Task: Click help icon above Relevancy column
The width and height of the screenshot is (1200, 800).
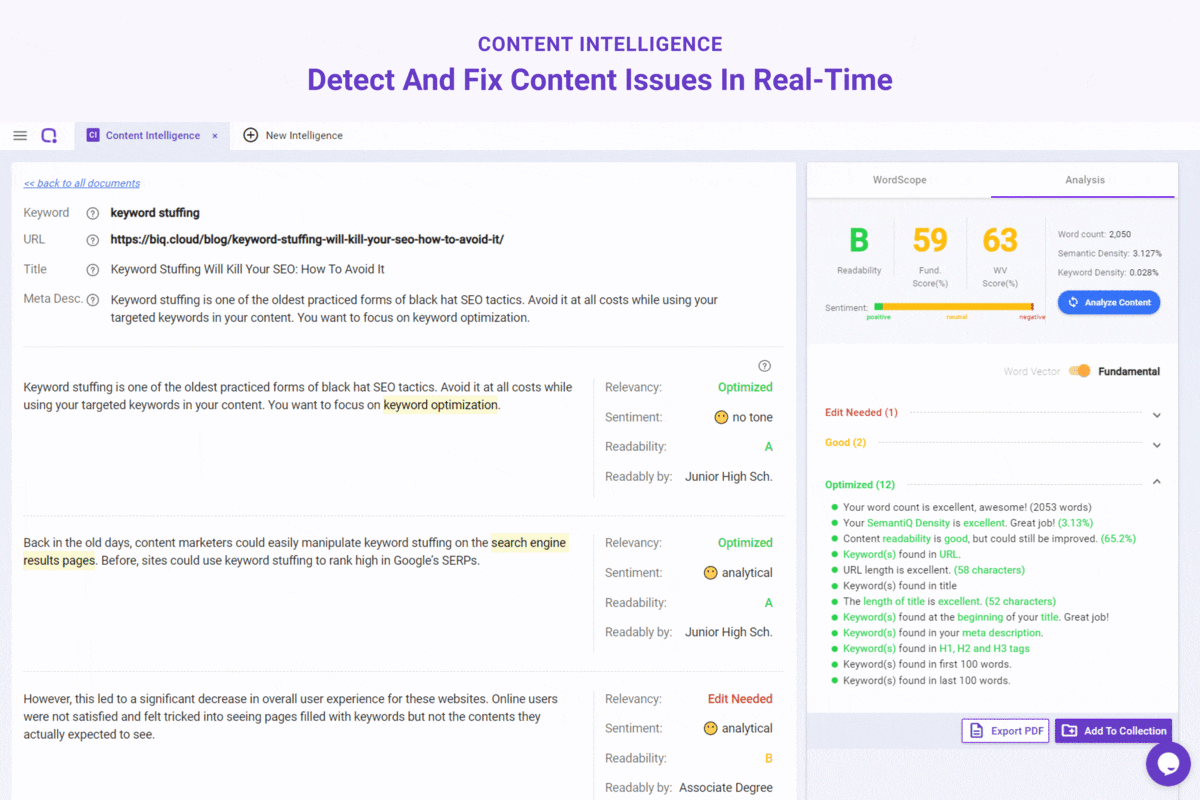Action: point(765,366)
